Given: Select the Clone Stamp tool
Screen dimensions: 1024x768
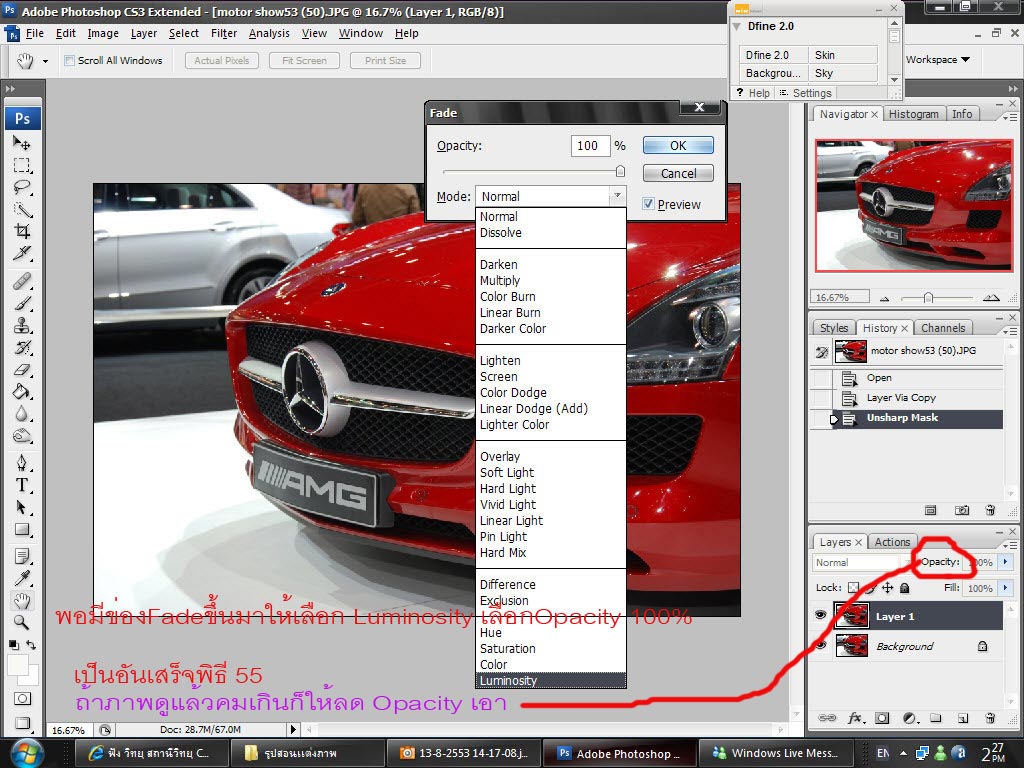Looking at the screenshot, I should pos(22,325).
